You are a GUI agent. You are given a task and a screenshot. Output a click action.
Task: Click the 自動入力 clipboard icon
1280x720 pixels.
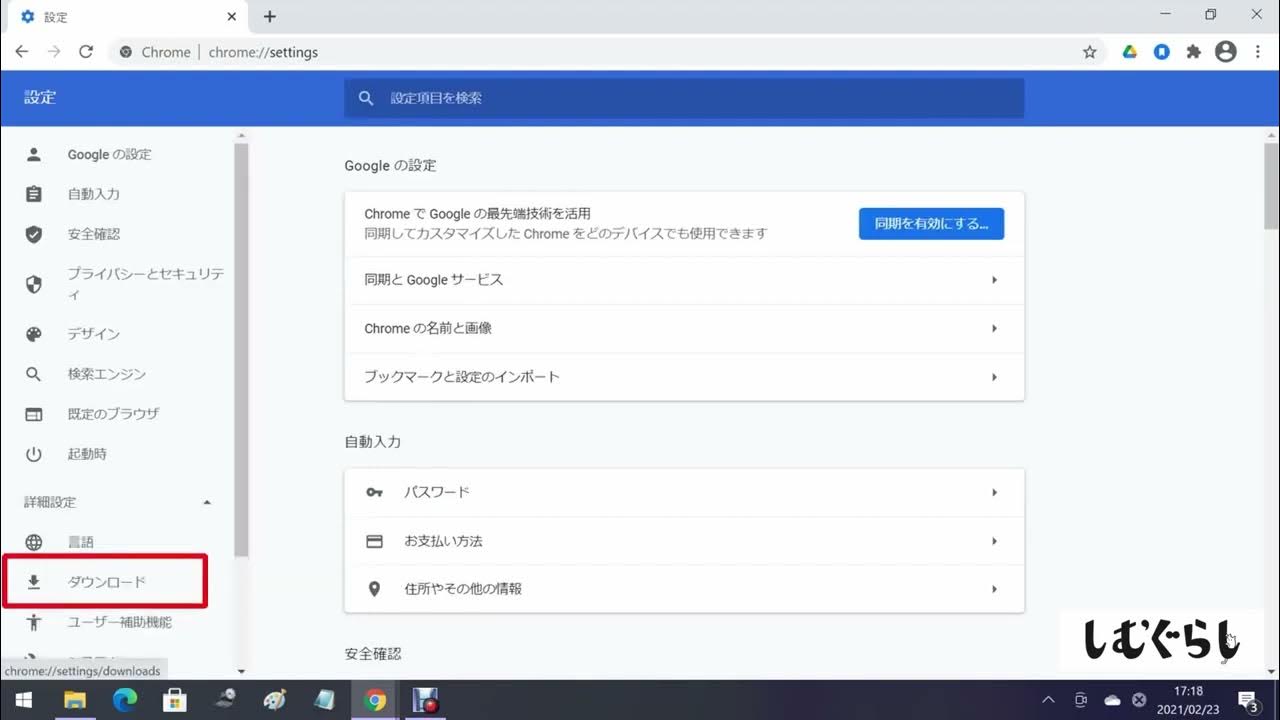[34, 194]
